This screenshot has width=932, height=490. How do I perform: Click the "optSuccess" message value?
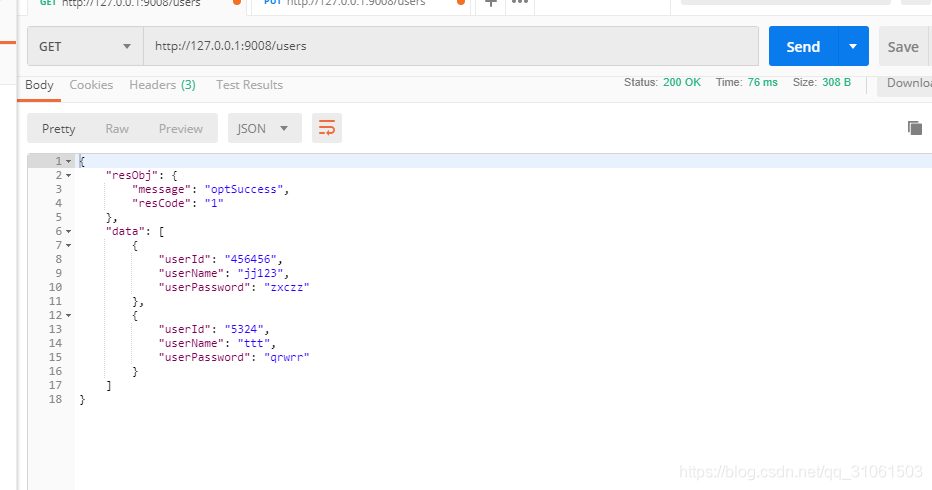244,189
